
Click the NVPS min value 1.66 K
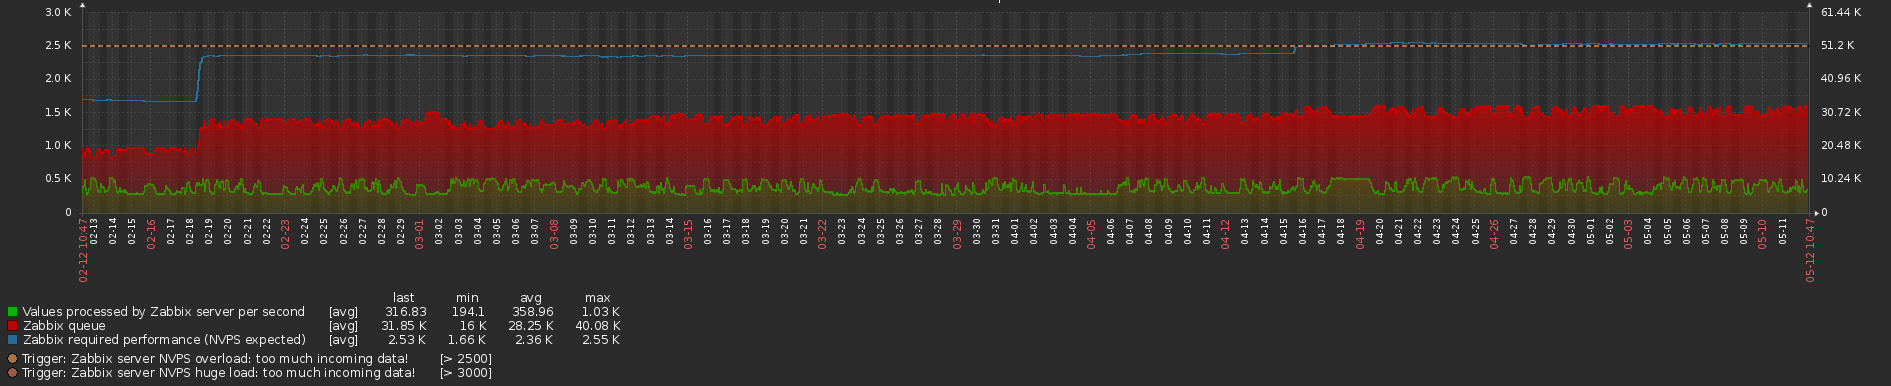(467, 340)
